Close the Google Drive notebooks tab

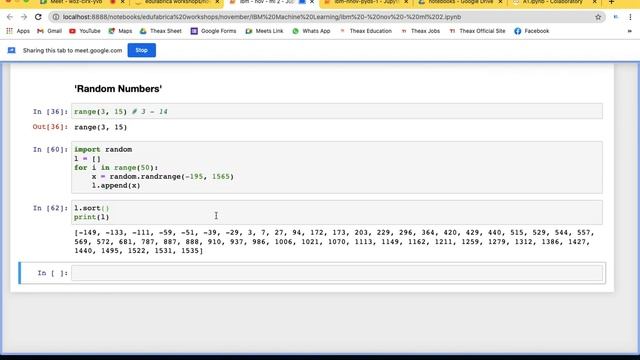click(x=500, y=2)
